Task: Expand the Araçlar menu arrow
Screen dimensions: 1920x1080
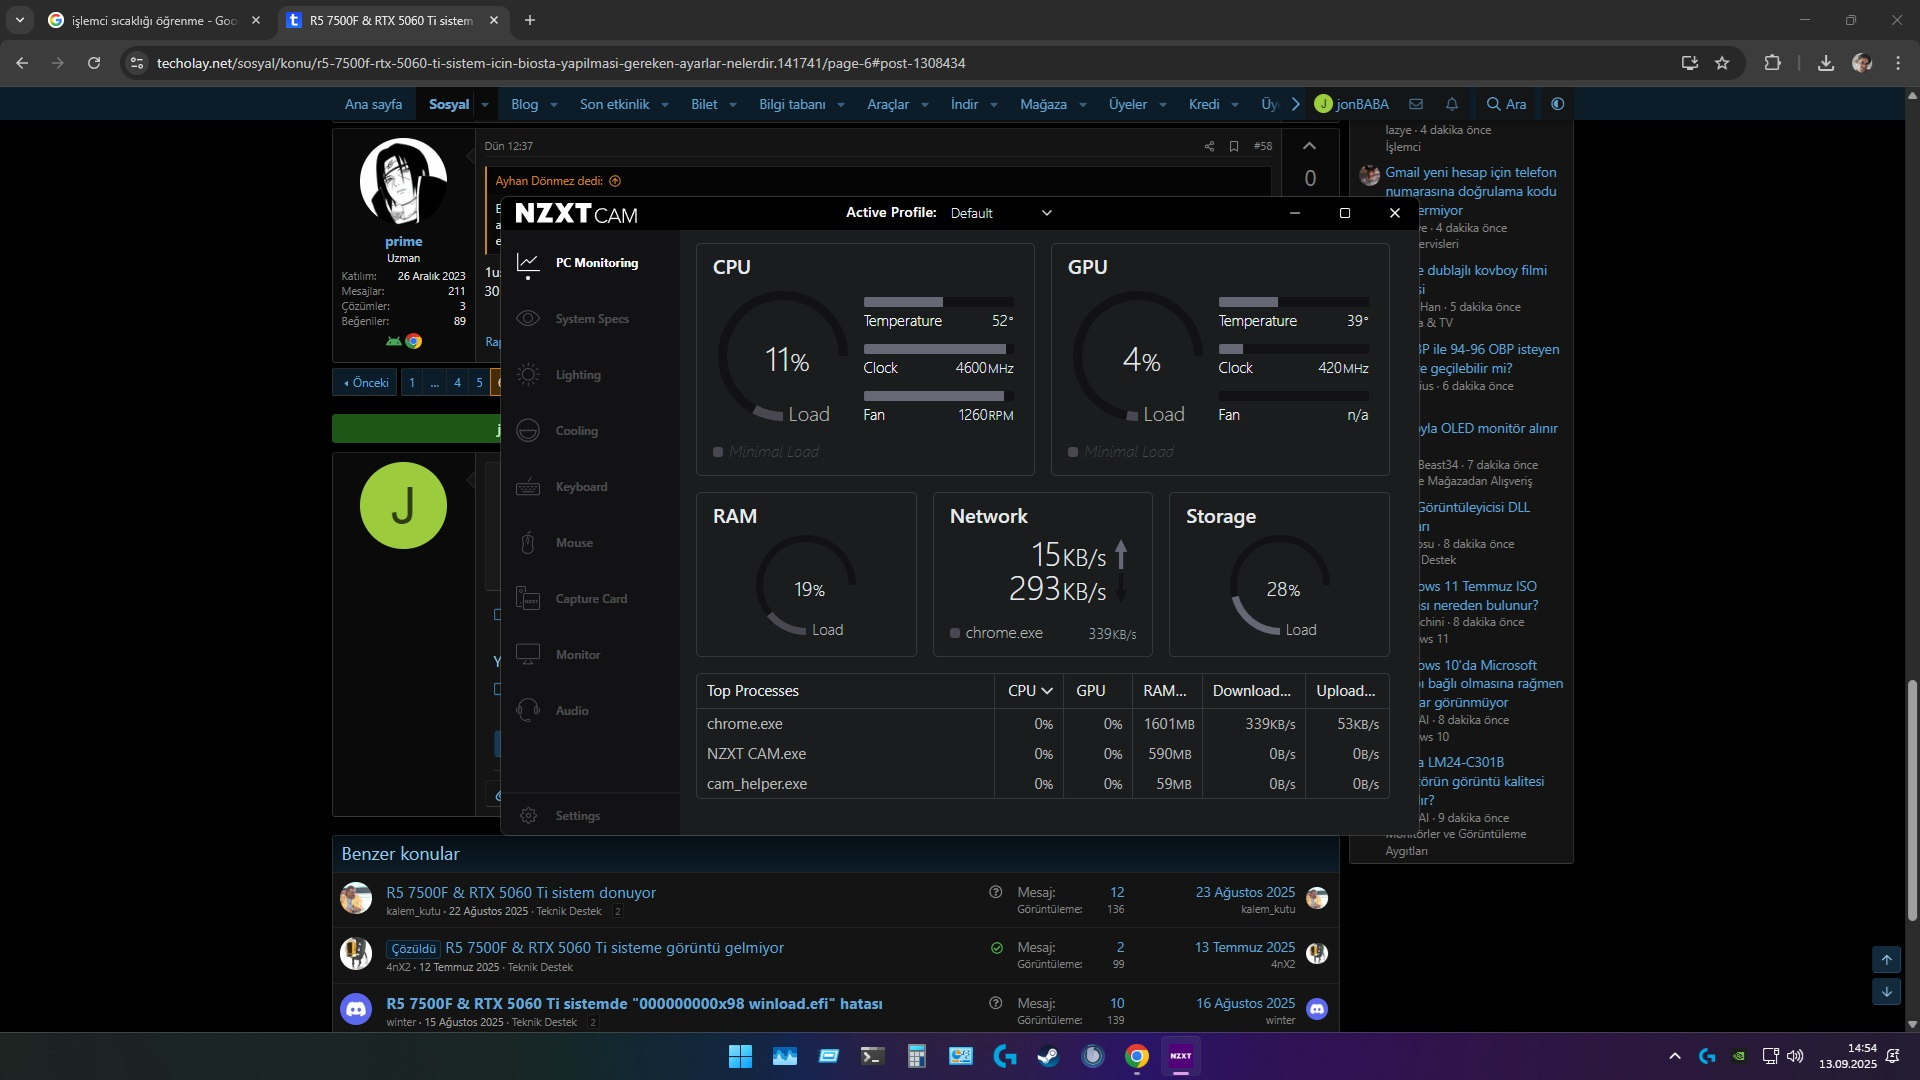Action: [x=925, y=104]
